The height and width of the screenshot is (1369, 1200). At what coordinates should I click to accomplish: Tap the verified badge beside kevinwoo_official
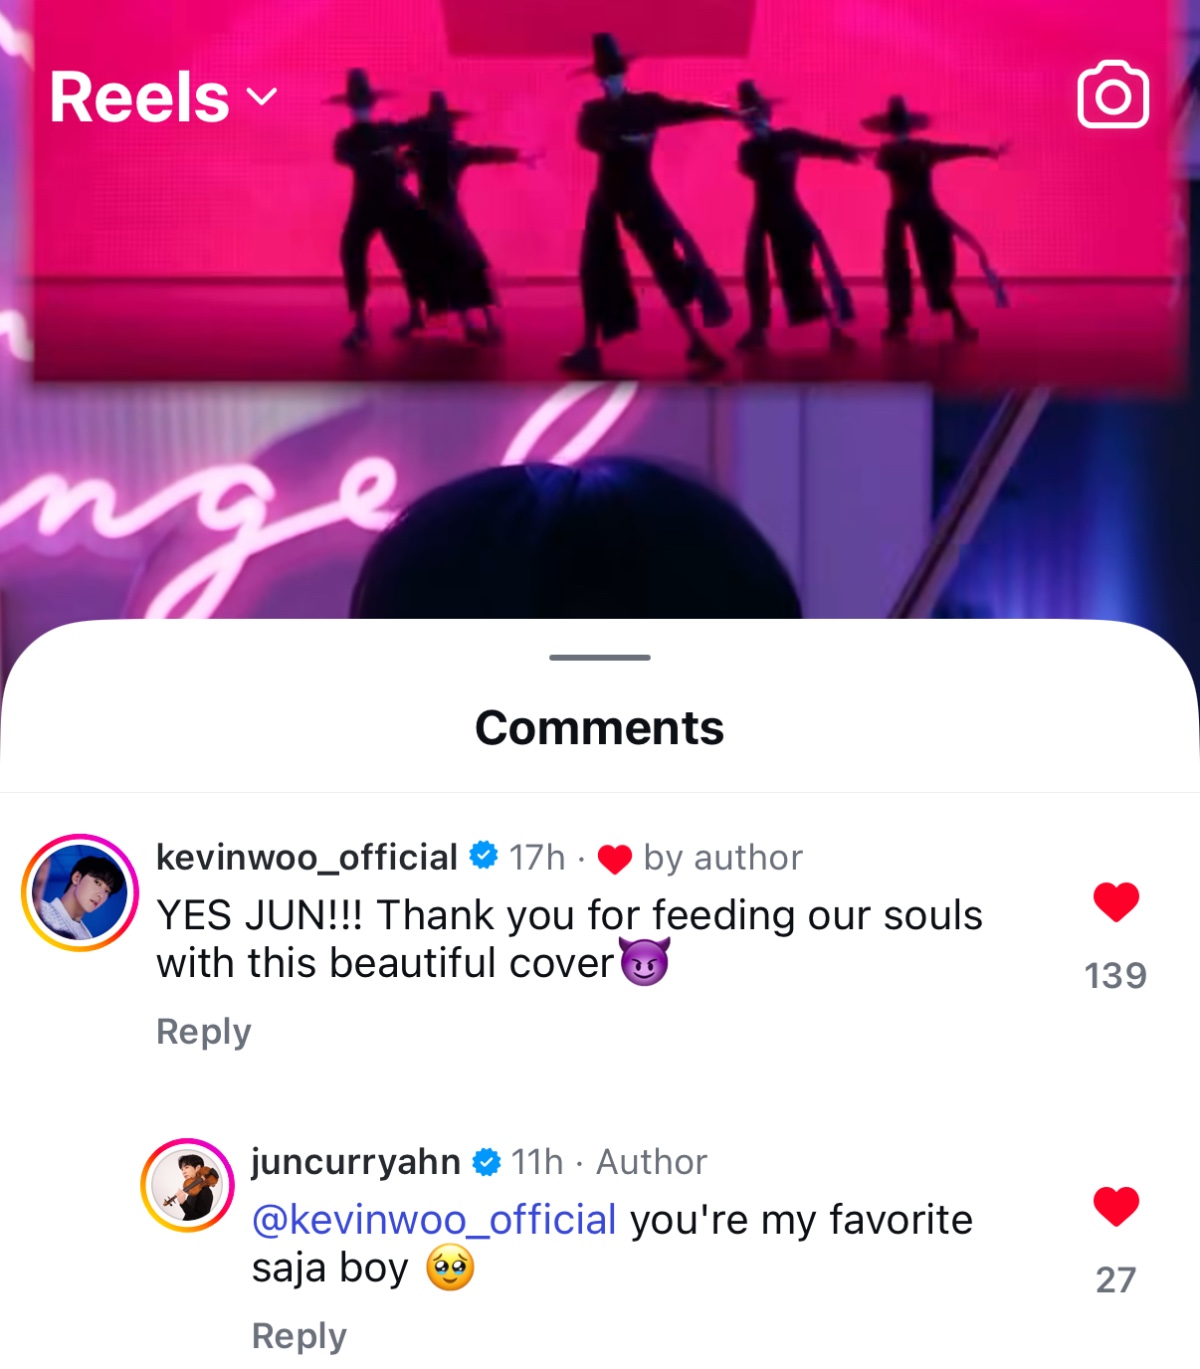[484, 856]
